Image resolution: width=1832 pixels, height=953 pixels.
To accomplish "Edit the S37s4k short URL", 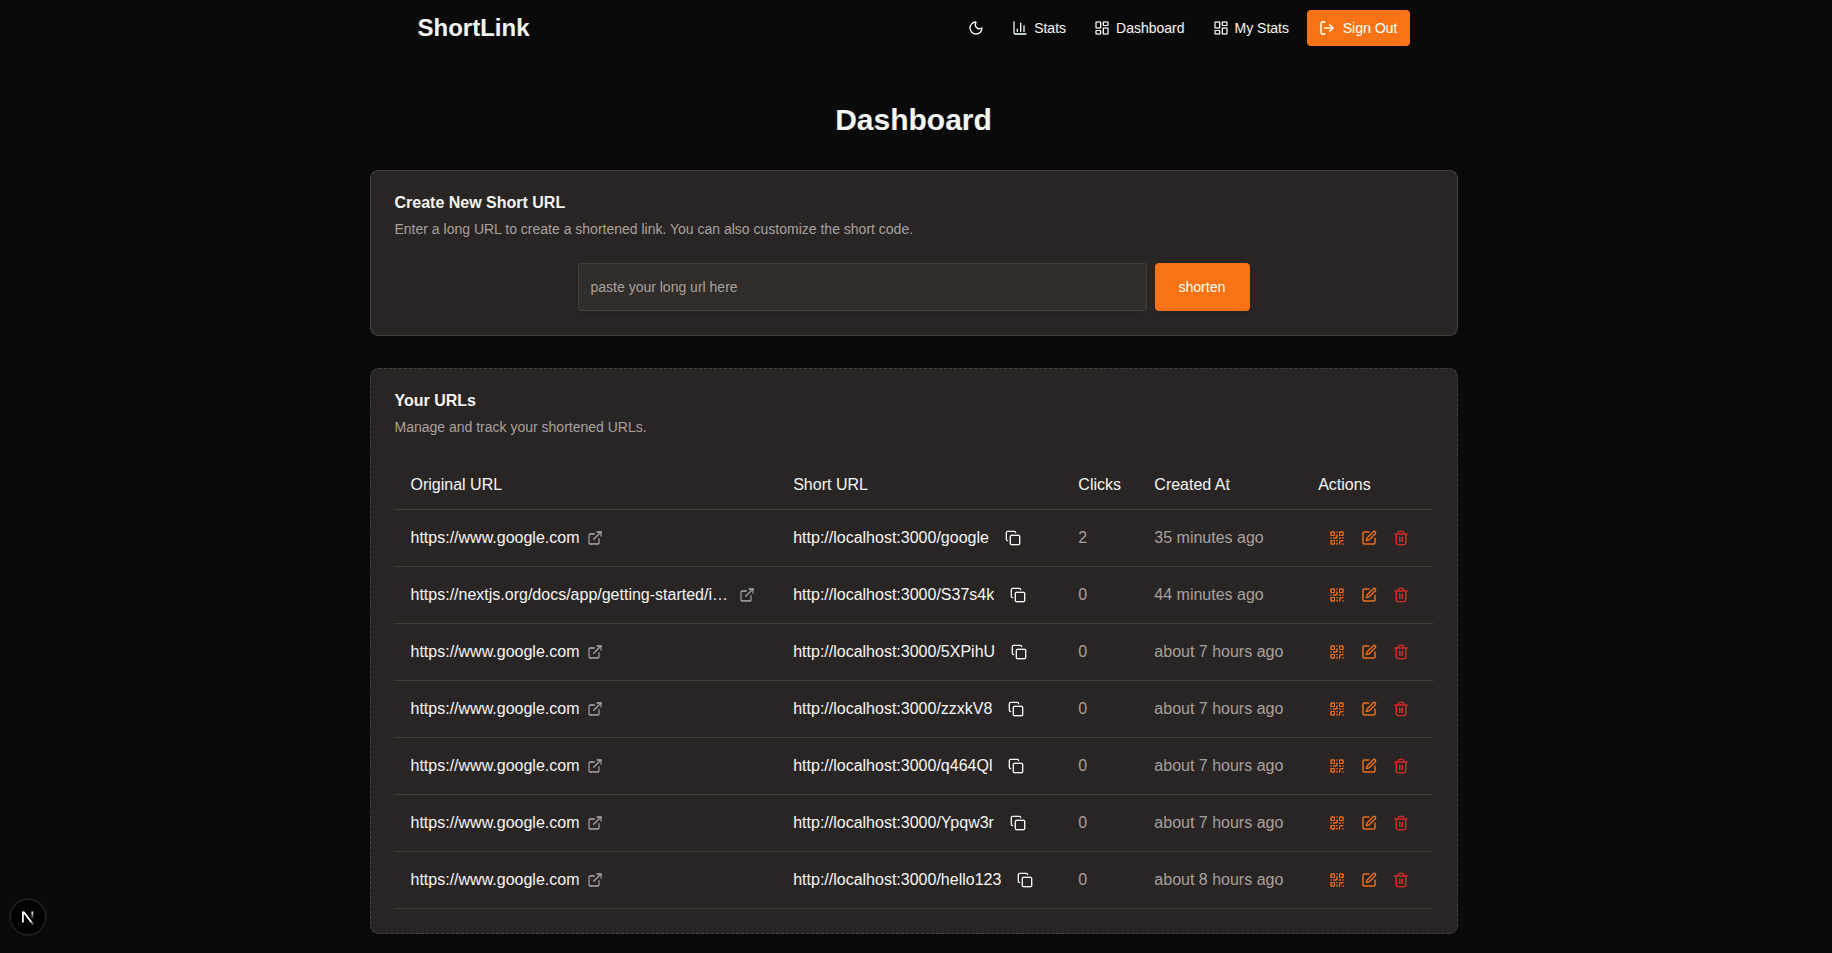I will [x=1368, y=594].
